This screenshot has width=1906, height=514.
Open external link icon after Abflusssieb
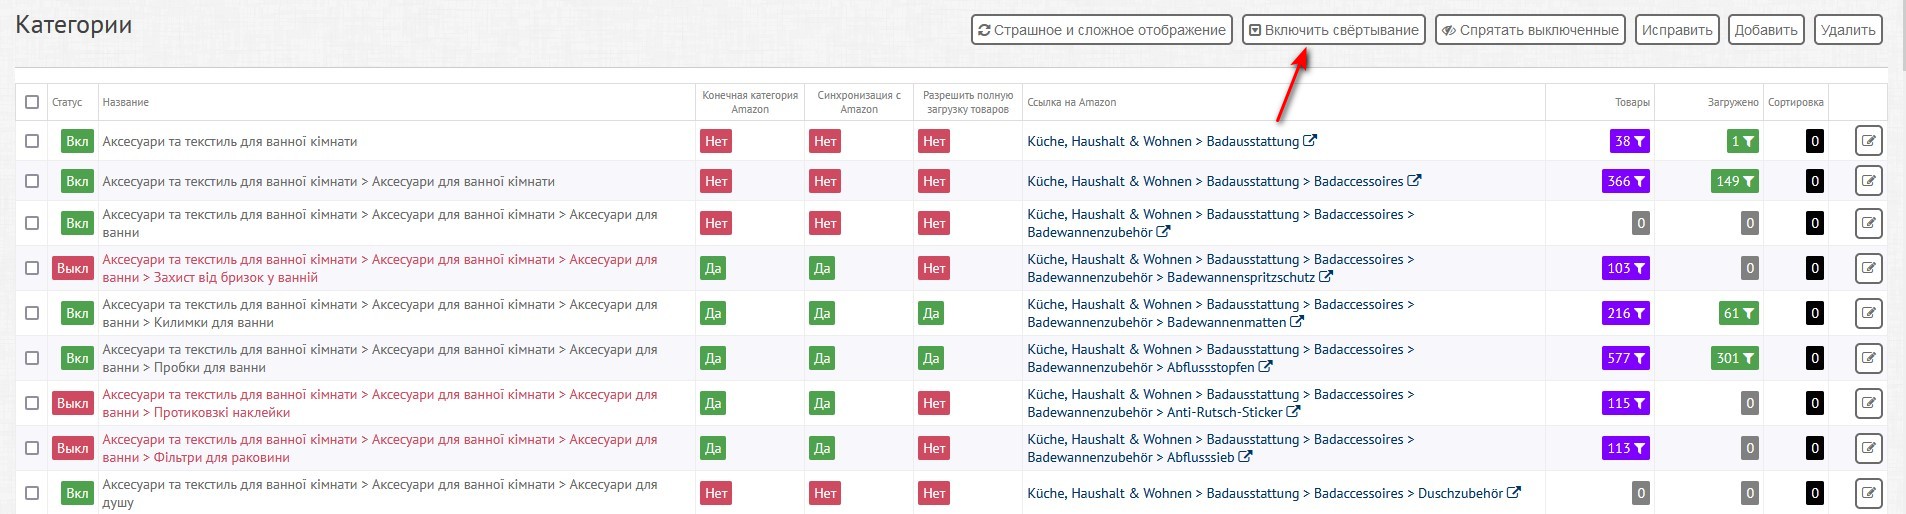pyautogui.click(x=1245, y=457)
